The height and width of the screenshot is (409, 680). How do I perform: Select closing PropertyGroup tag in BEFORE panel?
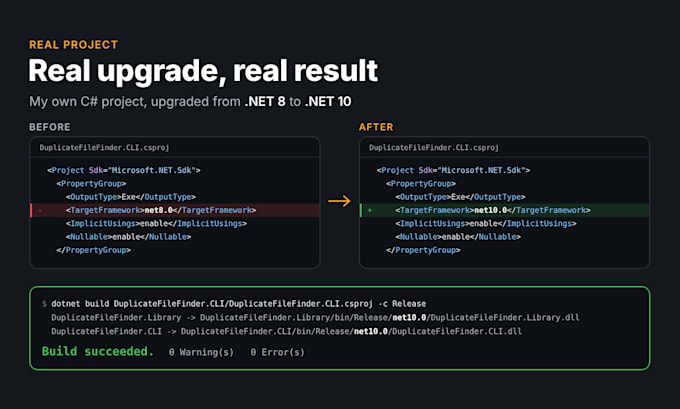tap(93, 250)
